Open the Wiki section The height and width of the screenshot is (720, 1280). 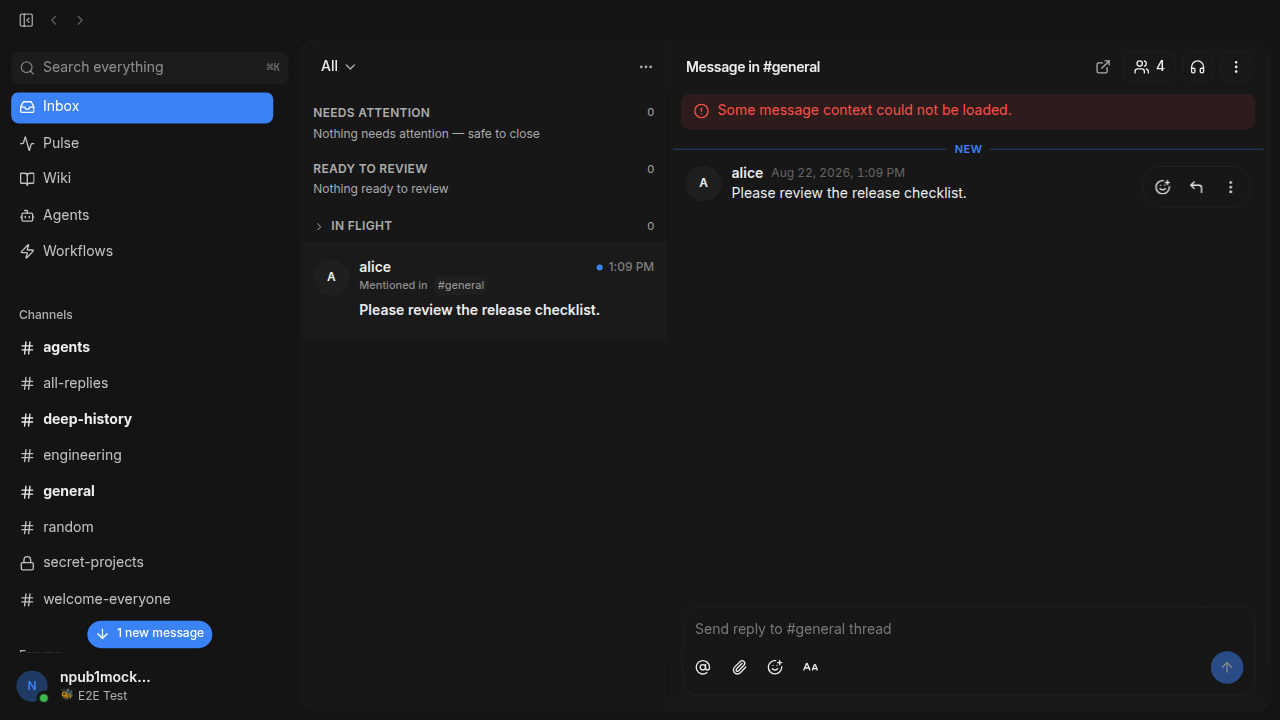pyautogui.click(x=142, y=178)
